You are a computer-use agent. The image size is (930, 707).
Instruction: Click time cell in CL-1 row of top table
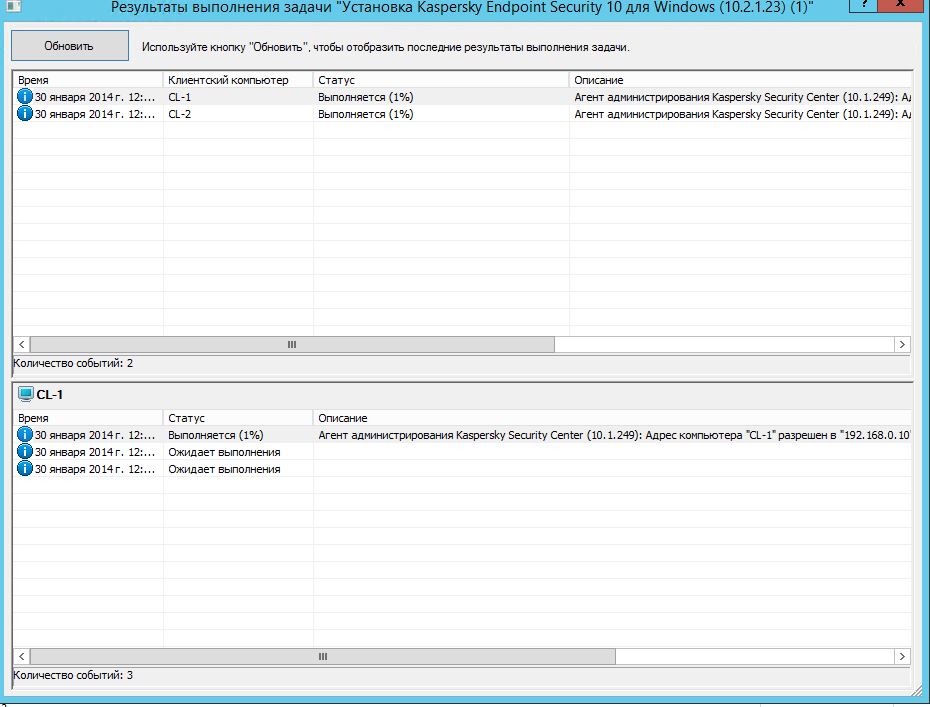[x=95, y=97]
